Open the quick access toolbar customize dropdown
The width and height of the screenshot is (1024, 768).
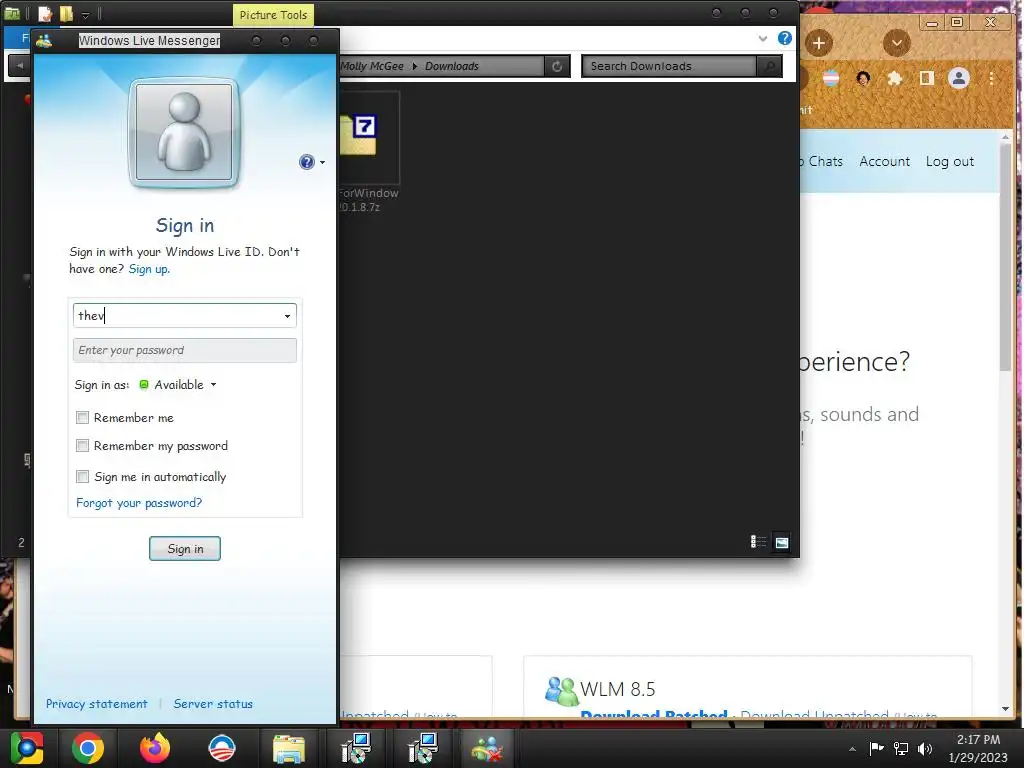(86, 14)
